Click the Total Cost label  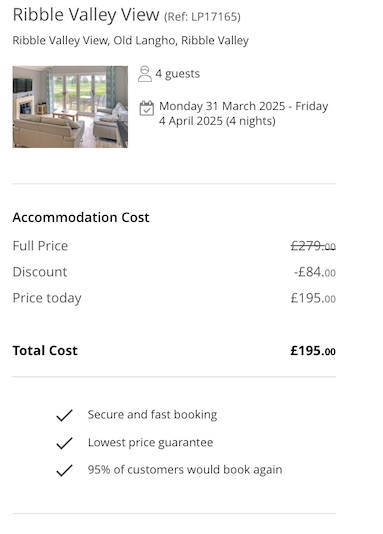(x=45, y=351)
